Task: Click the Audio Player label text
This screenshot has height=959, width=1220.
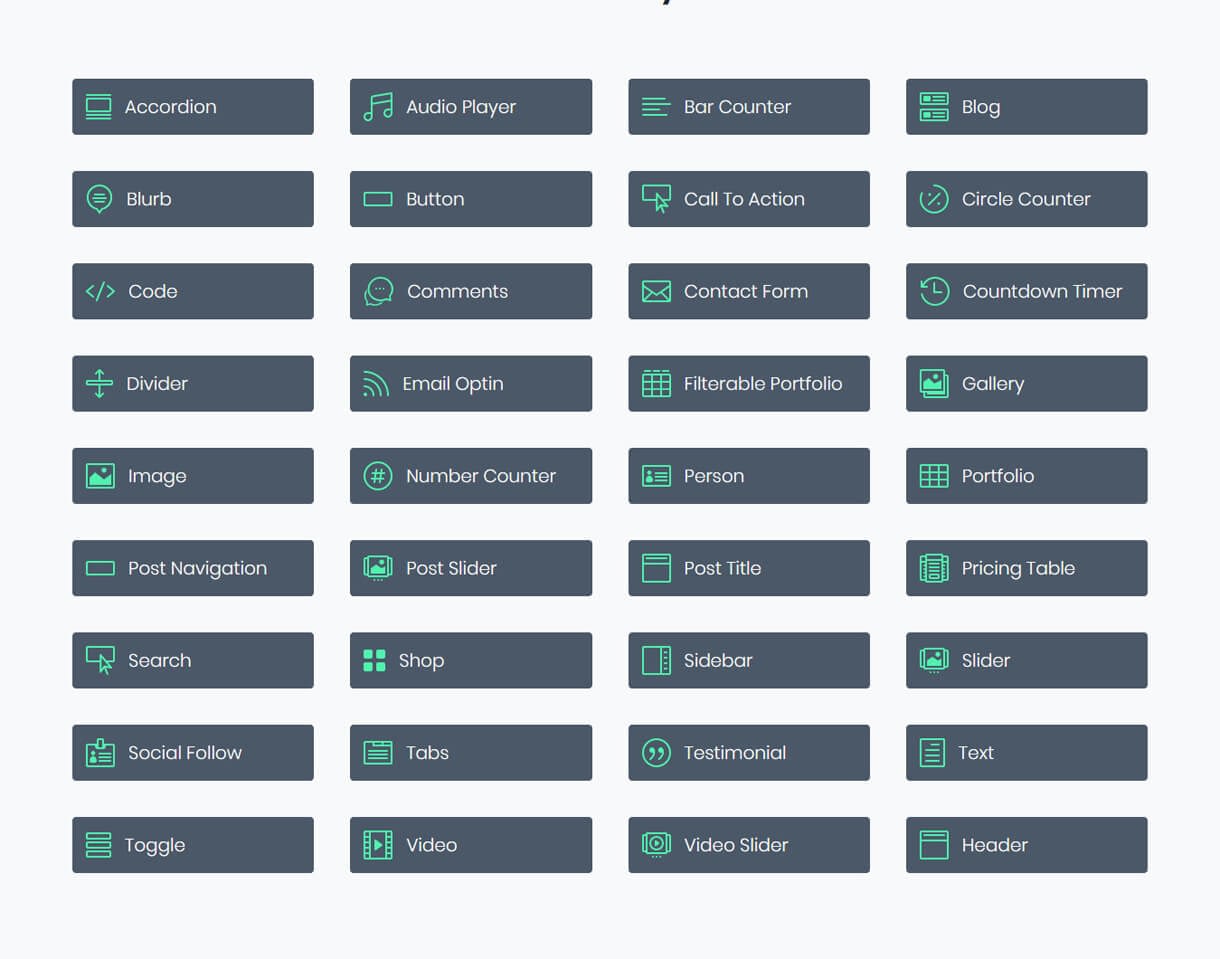Action: (x=461, y=107)
